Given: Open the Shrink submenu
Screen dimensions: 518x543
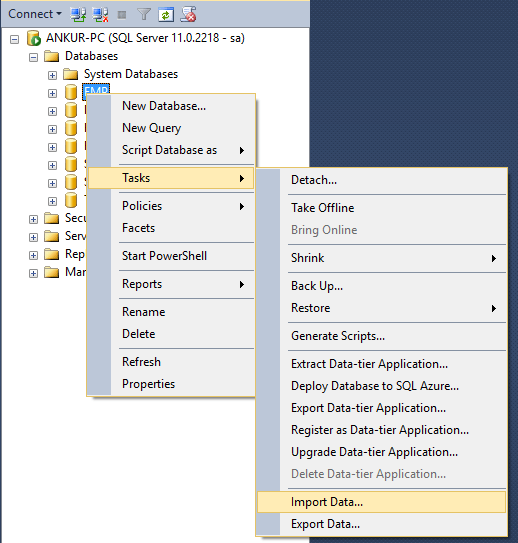Looking at the screenshot, I should click(x=382, y=258).
